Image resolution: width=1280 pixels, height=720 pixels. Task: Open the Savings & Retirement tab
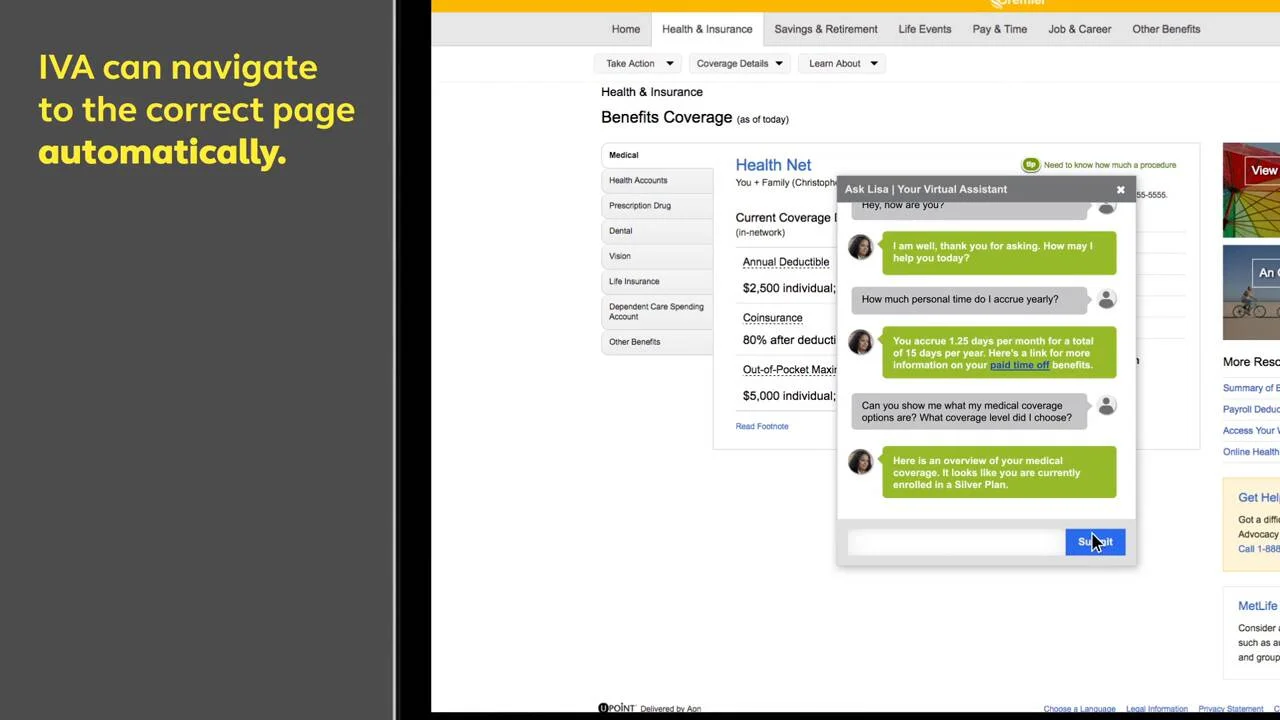click(826, 29)
